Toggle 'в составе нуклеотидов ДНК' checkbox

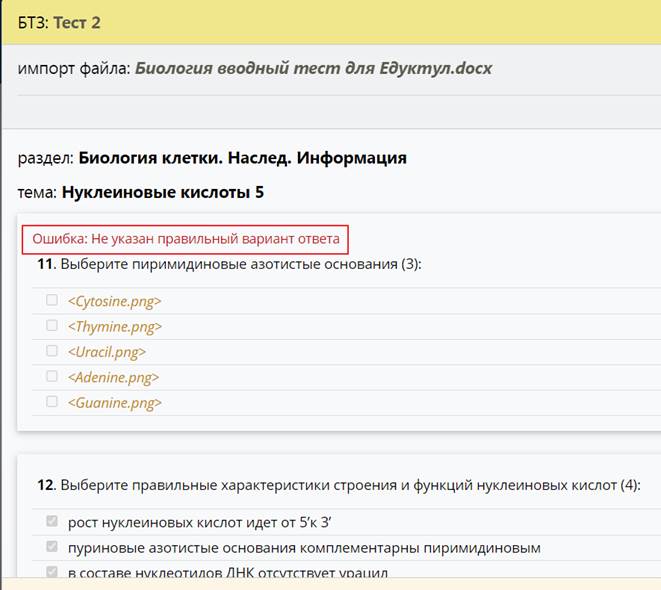click(52, 572)
